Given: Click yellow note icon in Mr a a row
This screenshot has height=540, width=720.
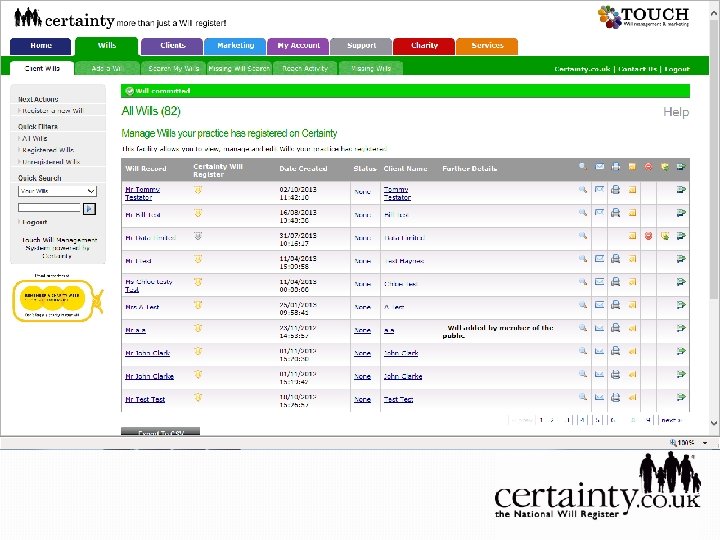Looking at the screenshot, I should click(632, 328).
